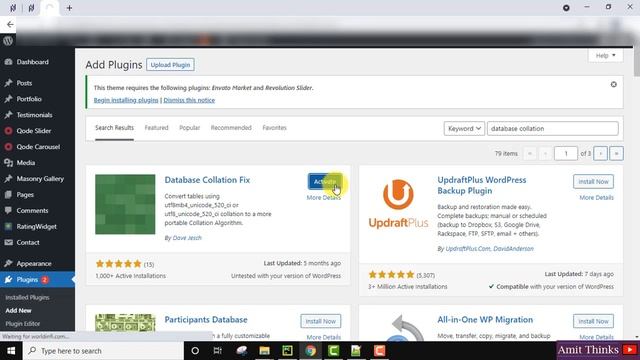Click Begin installing plugins link
This screenshot has width=640, height=360.
coord(126,100)
